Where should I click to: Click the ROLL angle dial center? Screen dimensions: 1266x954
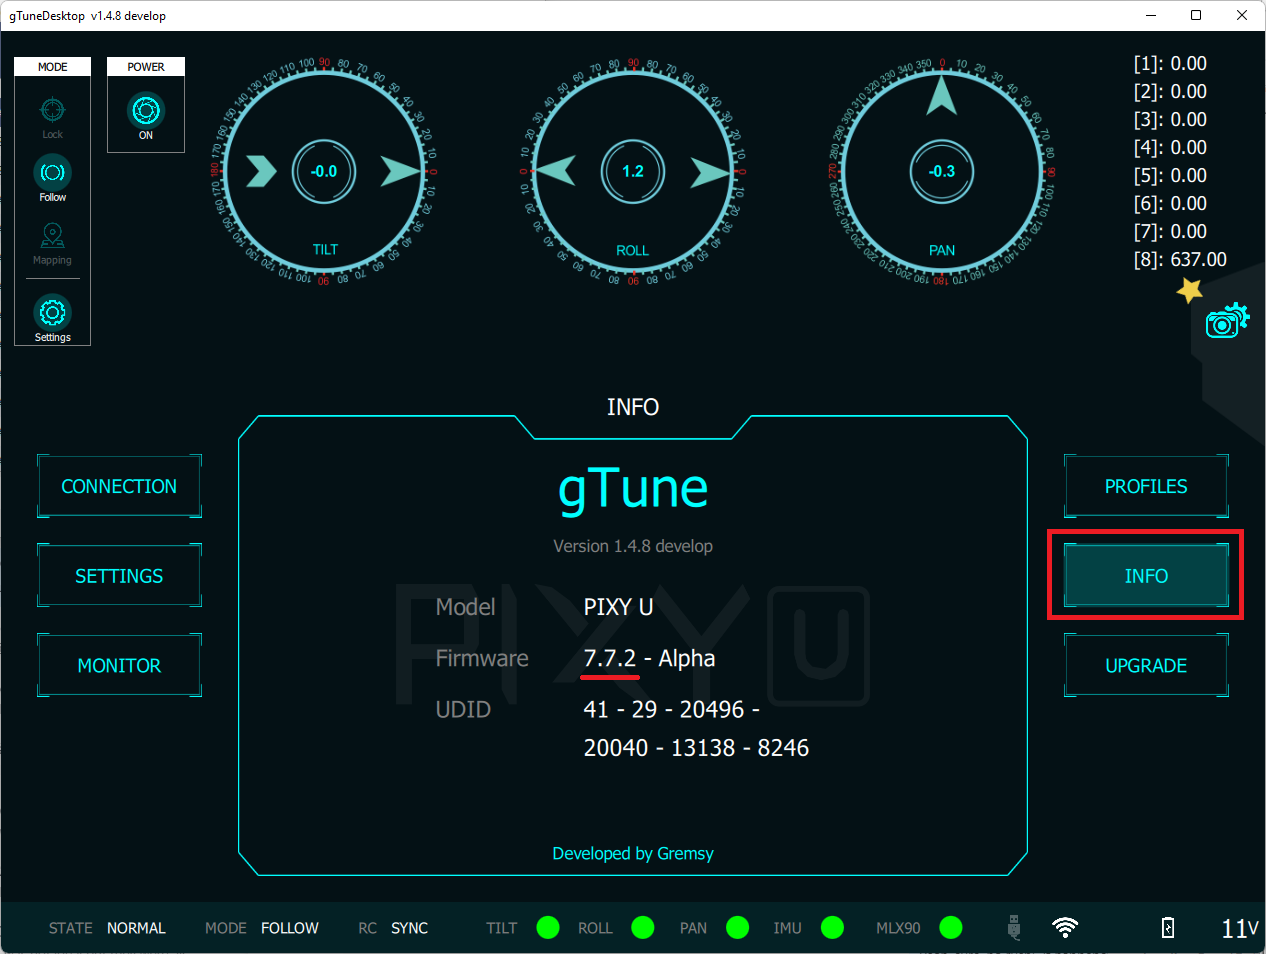click(633, 172)
